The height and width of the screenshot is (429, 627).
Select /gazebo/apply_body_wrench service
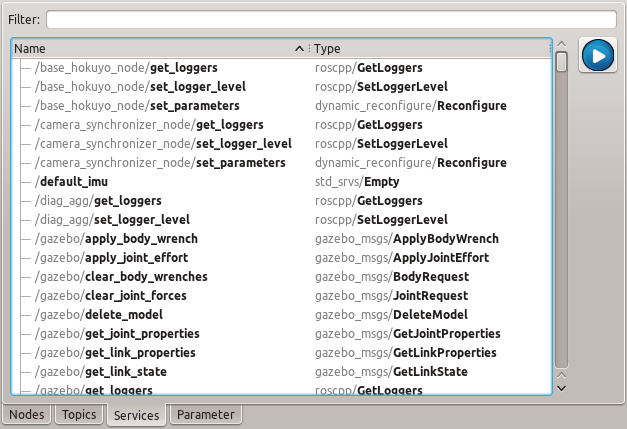[116, 239]
